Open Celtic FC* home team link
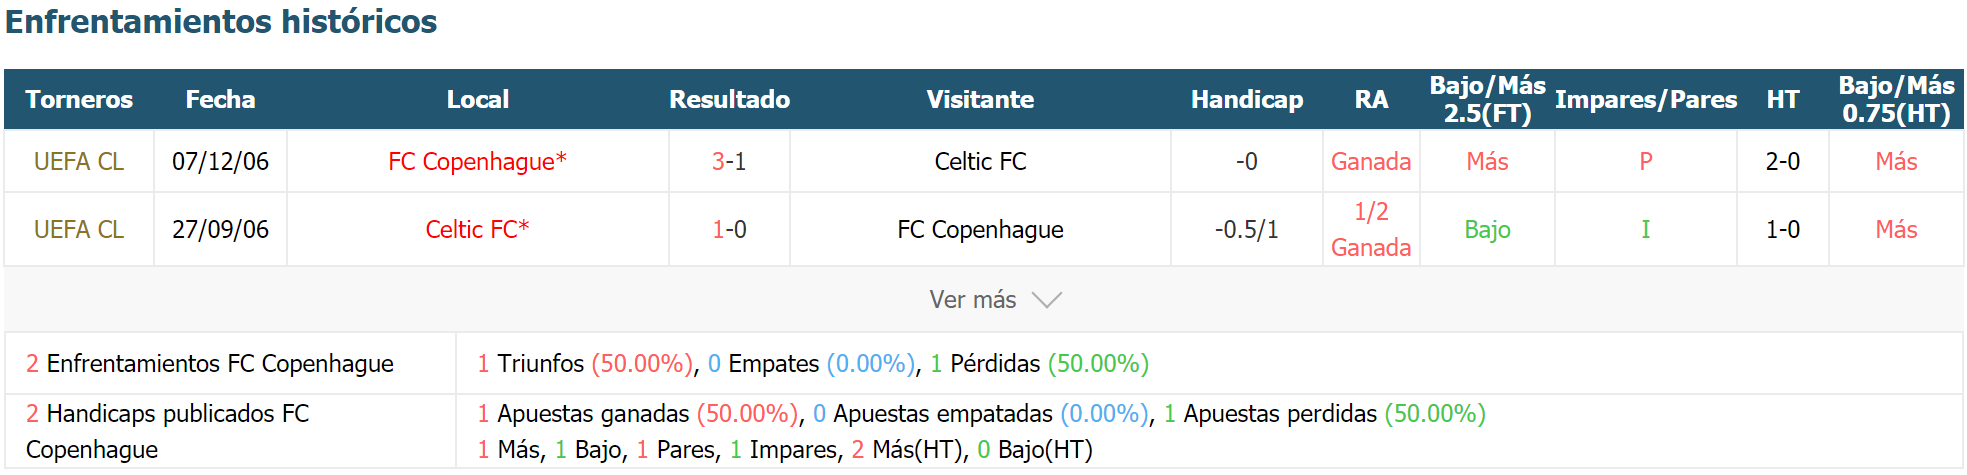Screen dimensions: 1967x475 click(477, 229)
